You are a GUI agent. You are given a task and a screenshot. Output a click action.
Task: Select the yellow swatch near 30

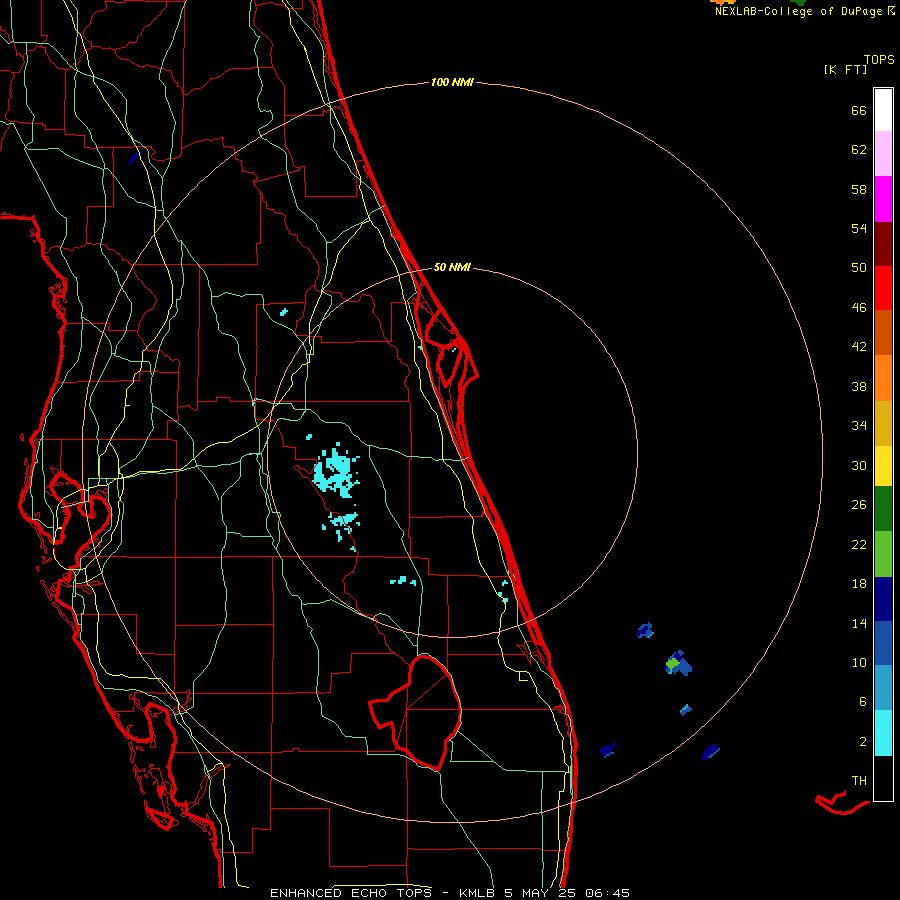click(883, 466)
